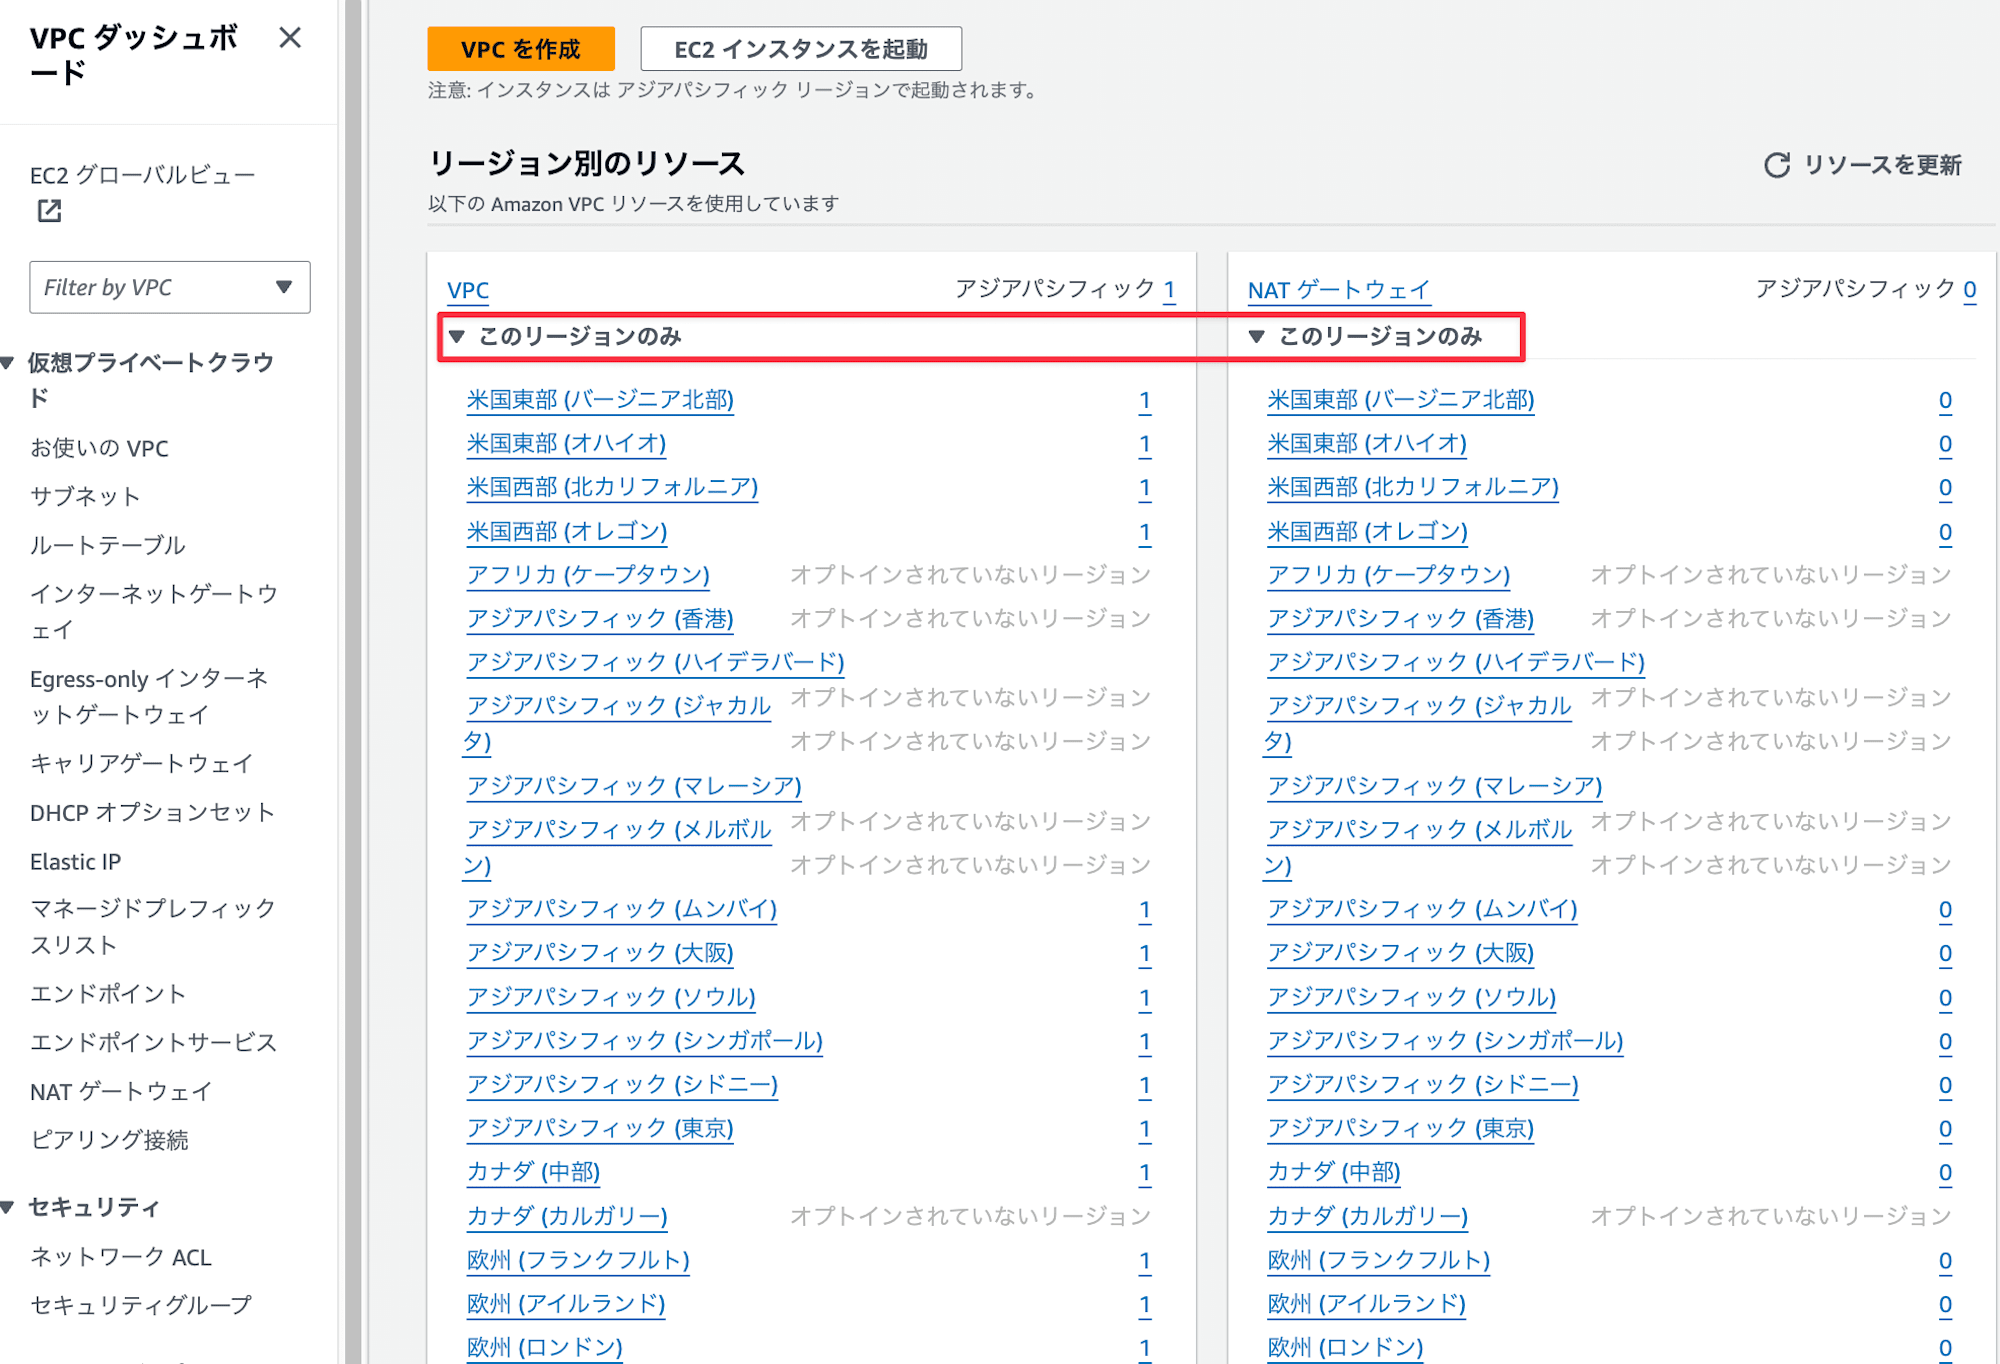The width and height of the screenshot is (2000, 1364).
Task: Click the VPC card title link
Action: [468, 290]
